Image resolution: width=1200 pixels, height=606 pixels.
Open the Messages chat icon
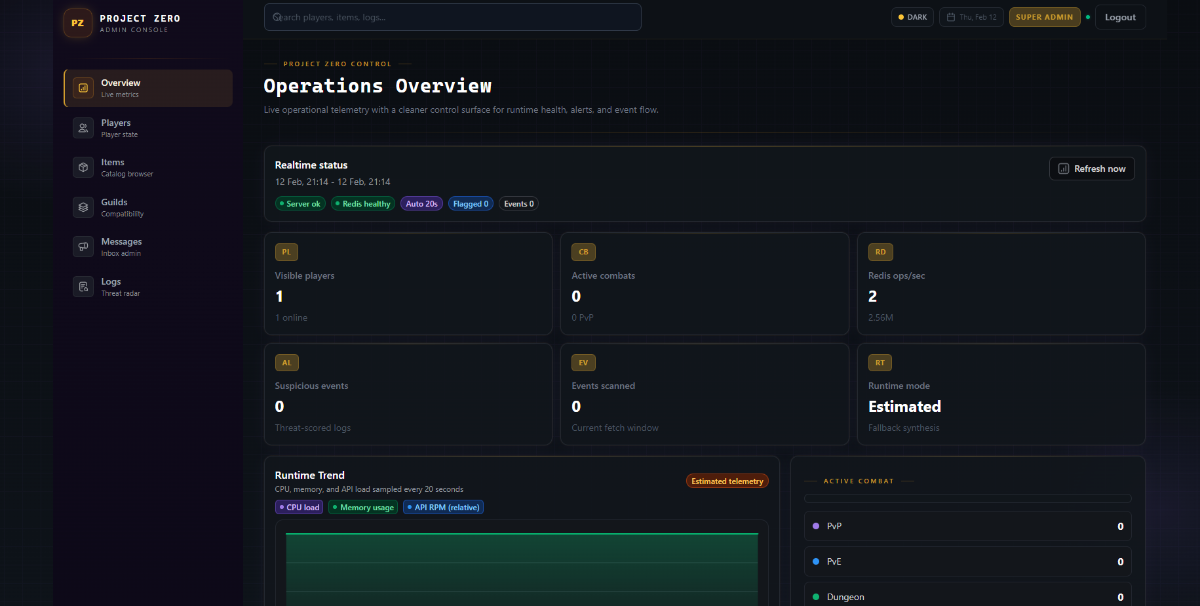[x=83, y=246]
